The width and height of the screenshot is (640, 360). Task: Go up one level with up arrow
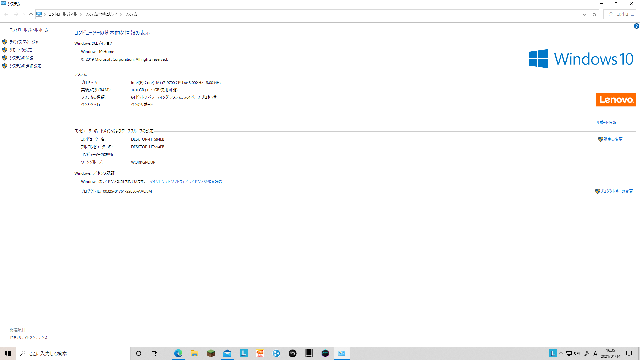[31, 14]
